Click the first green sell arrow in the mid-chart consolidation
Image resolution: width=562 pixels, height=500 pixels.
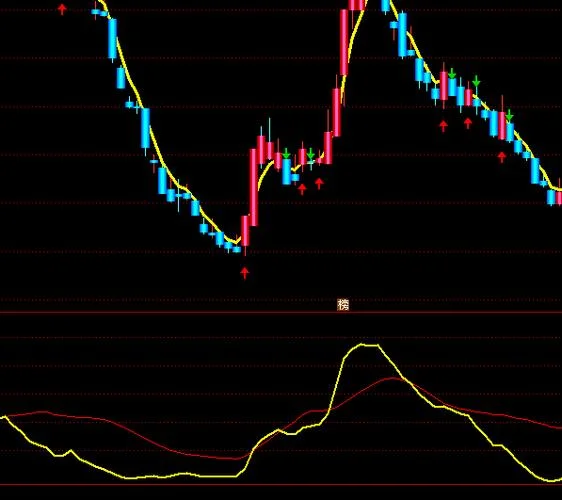[286, 153]
